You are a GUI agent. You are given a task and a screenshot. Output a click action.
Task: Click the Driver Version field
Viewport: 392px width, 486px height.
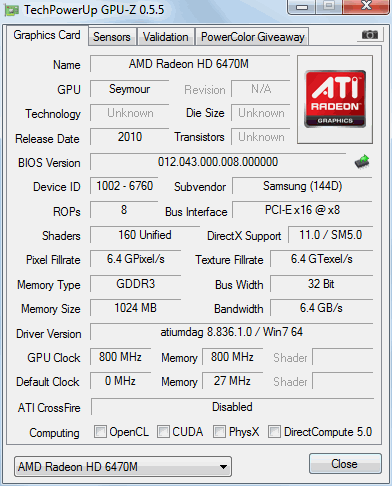pos(232,332)
